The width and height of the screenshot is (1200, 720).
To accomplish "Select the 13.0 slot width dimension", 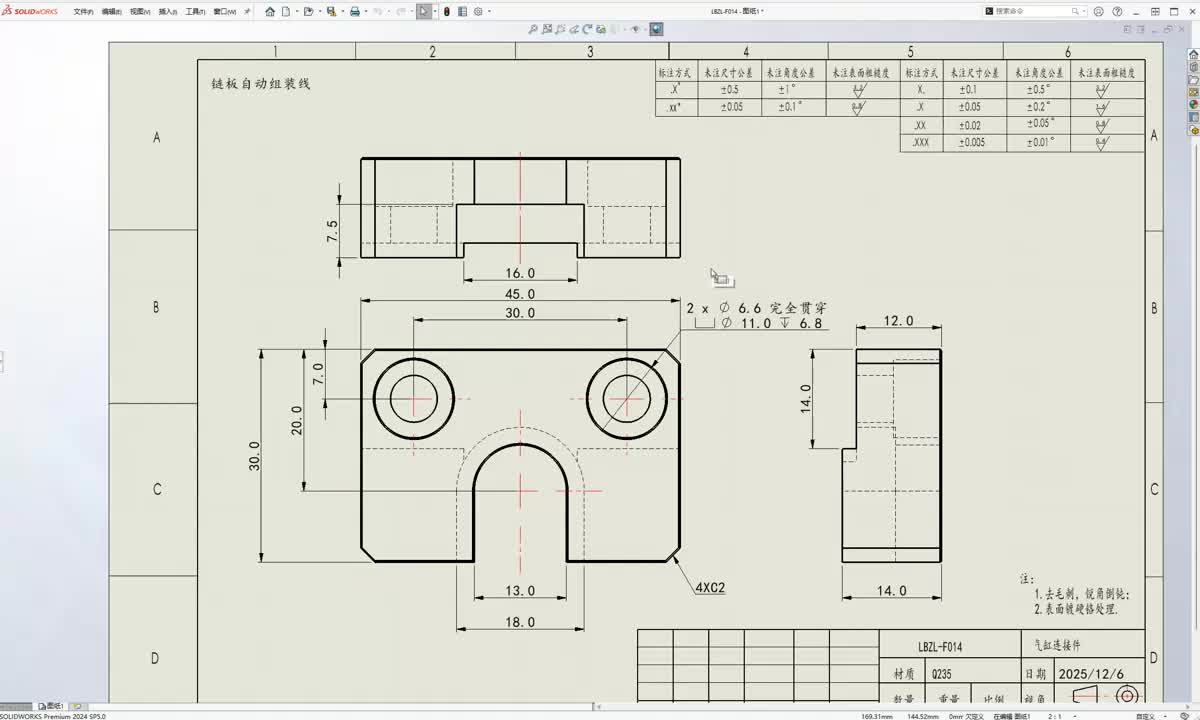I will (520, 591).
